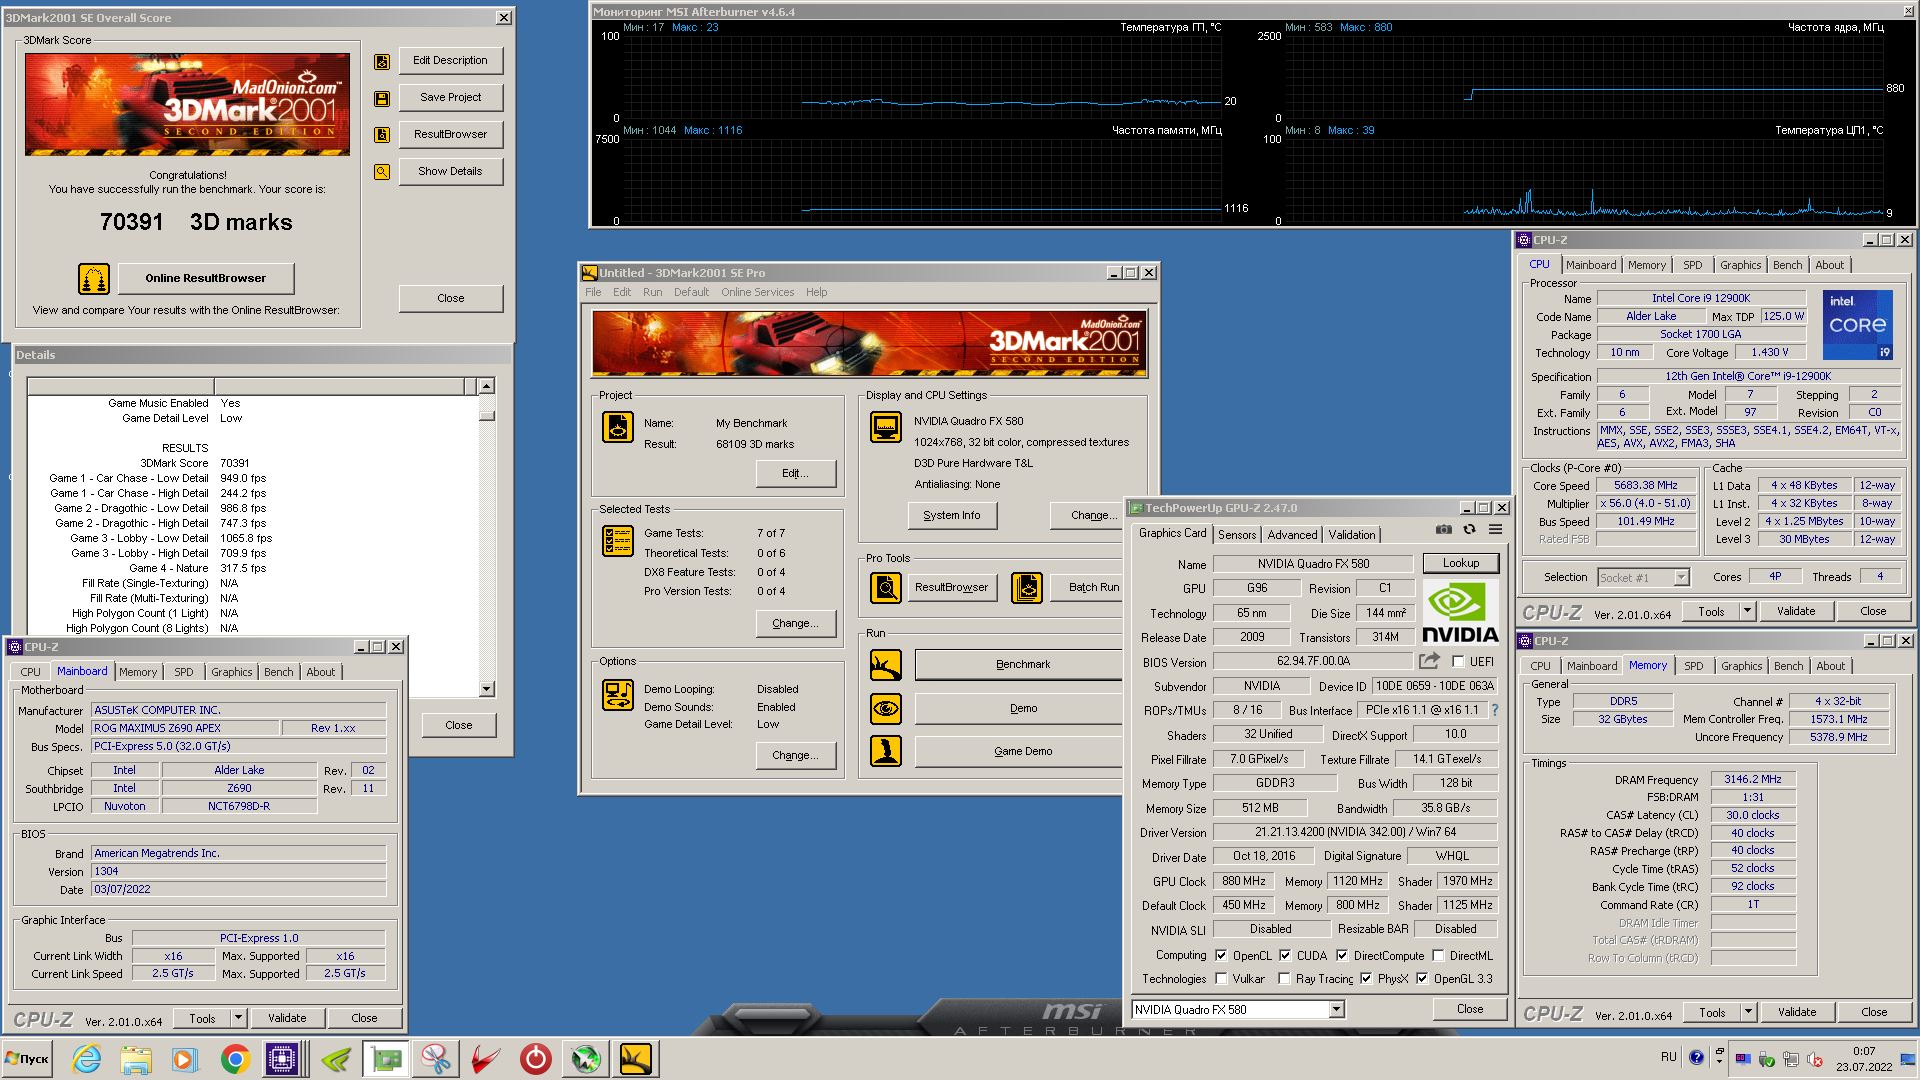Screen dimensions: 1920x1080
Task: Click the Selected Tests checklist icon
Action: [x=618, y=541]
